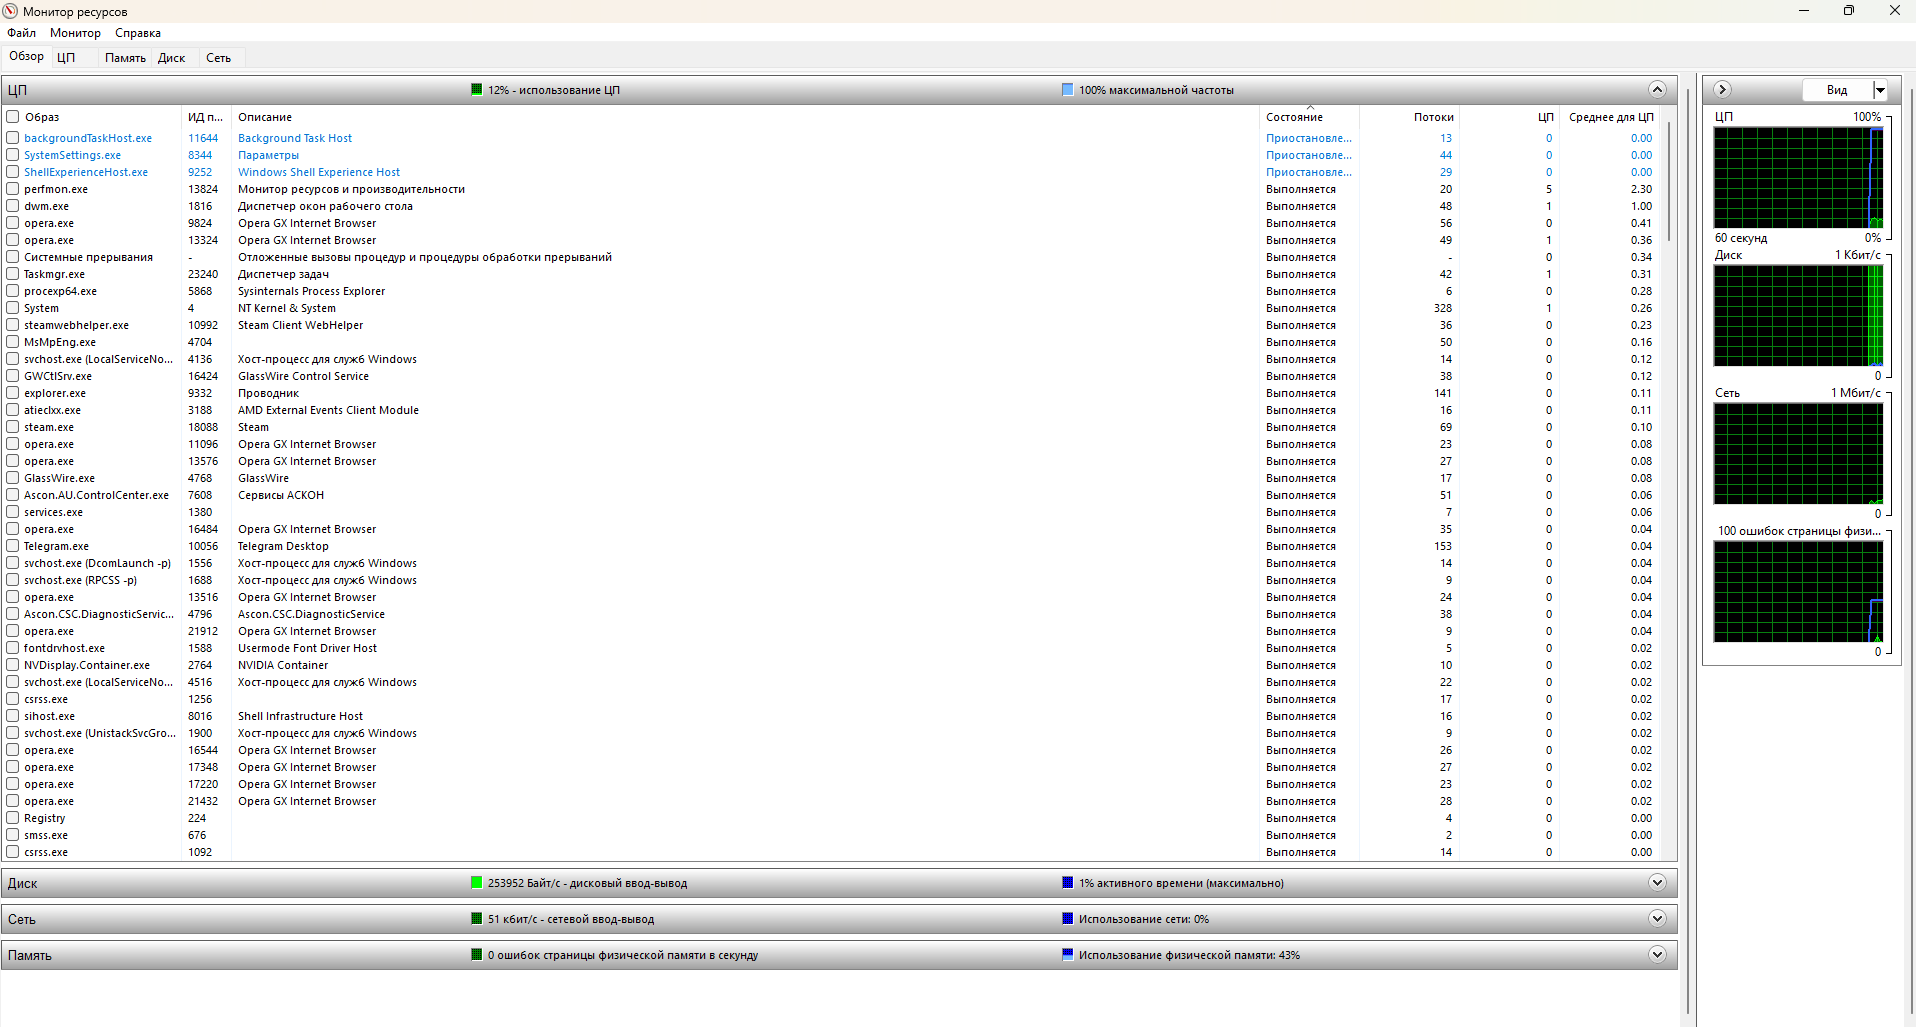Tick the checkbox for Telegram.exe
The height and width of the screenshot is (1027, 1916).
point(13,546)
